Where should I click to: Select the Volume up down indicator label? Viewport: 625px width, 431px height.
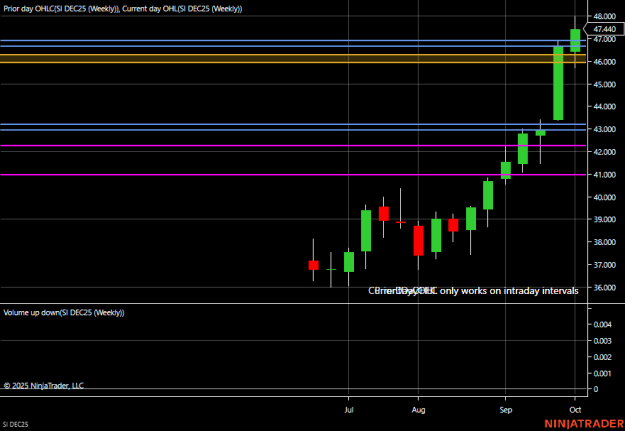pos(64,313)
